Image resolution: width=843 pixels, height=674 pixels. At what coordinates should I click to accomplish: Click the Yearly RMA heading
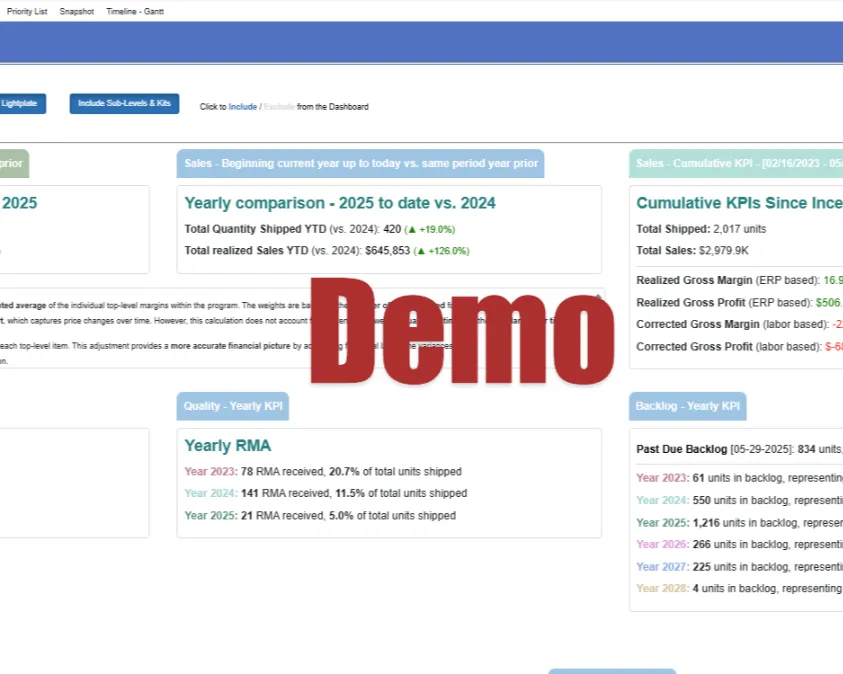227,446
